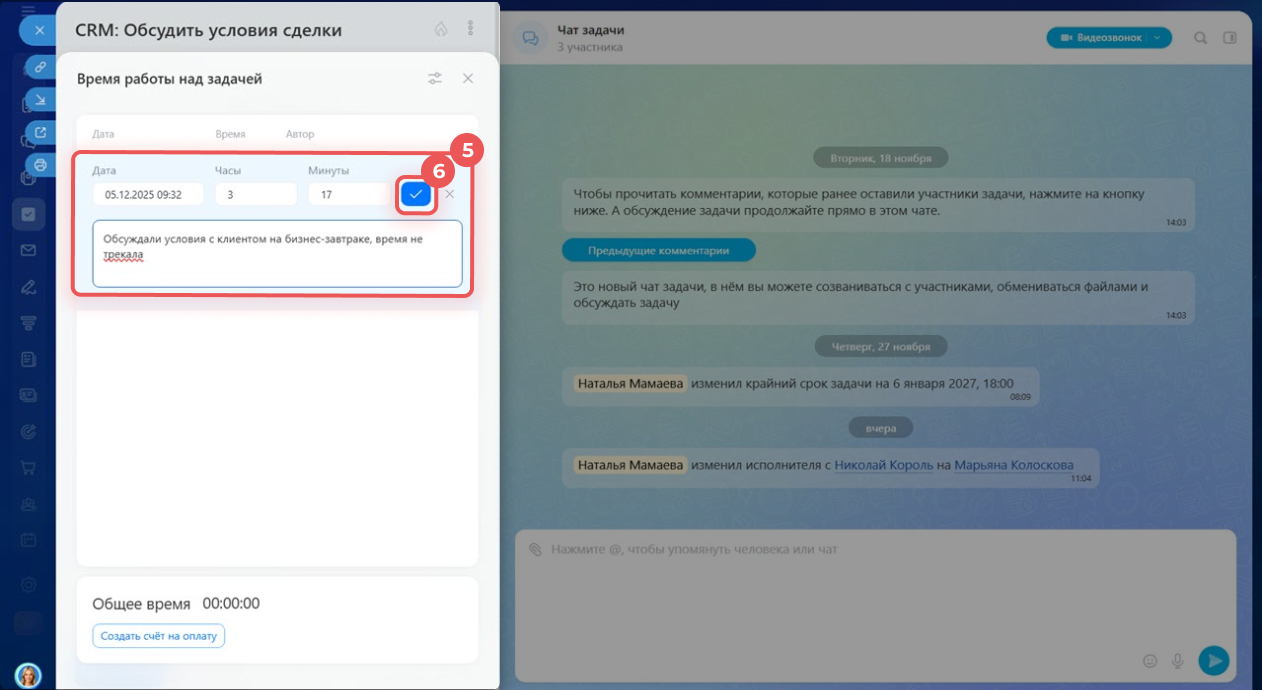Confirm time entry with blue checkmark button
The height and width of the screenshot is (690, 1262).
coord(415,194)
